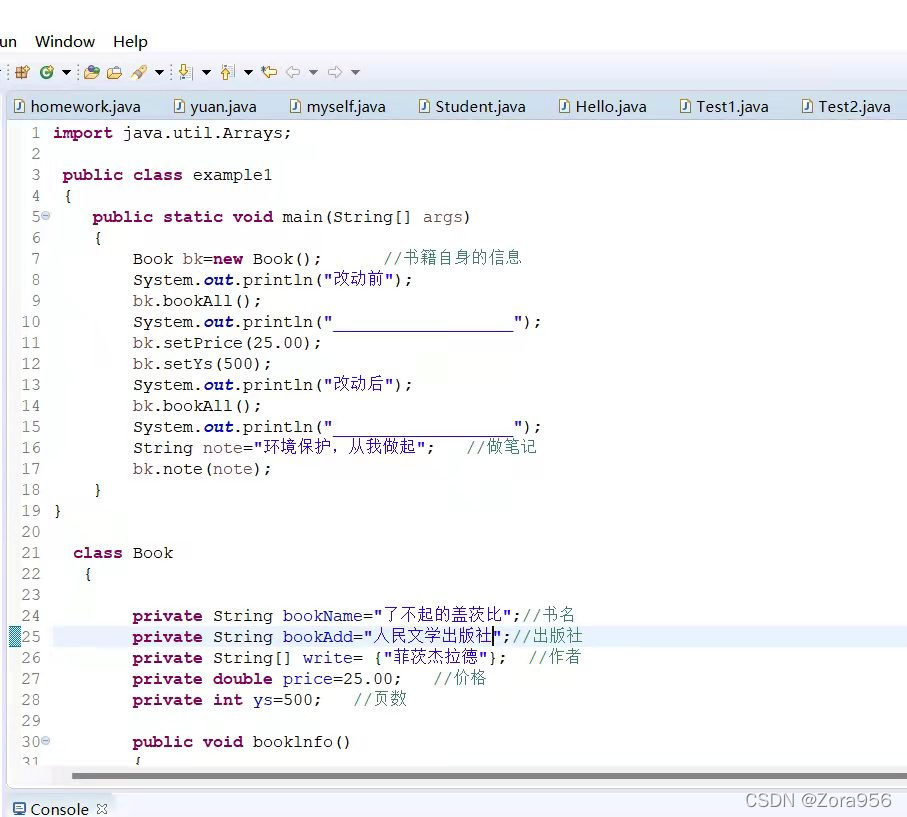This screenshot has height=817, width=907.
Task: Click "main" in the method signature
Action: (x=302, y=217)
